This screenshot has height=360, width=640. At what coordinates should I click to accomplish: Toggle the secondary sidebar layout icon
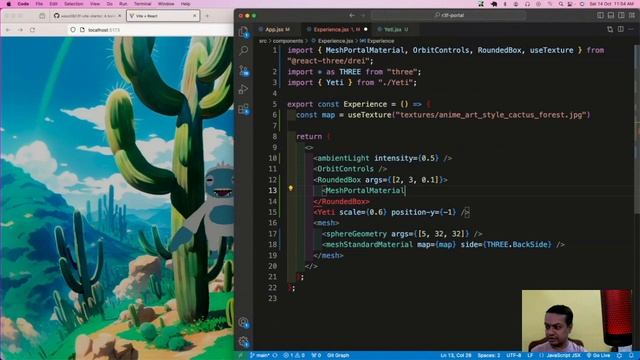coord(621,16)
